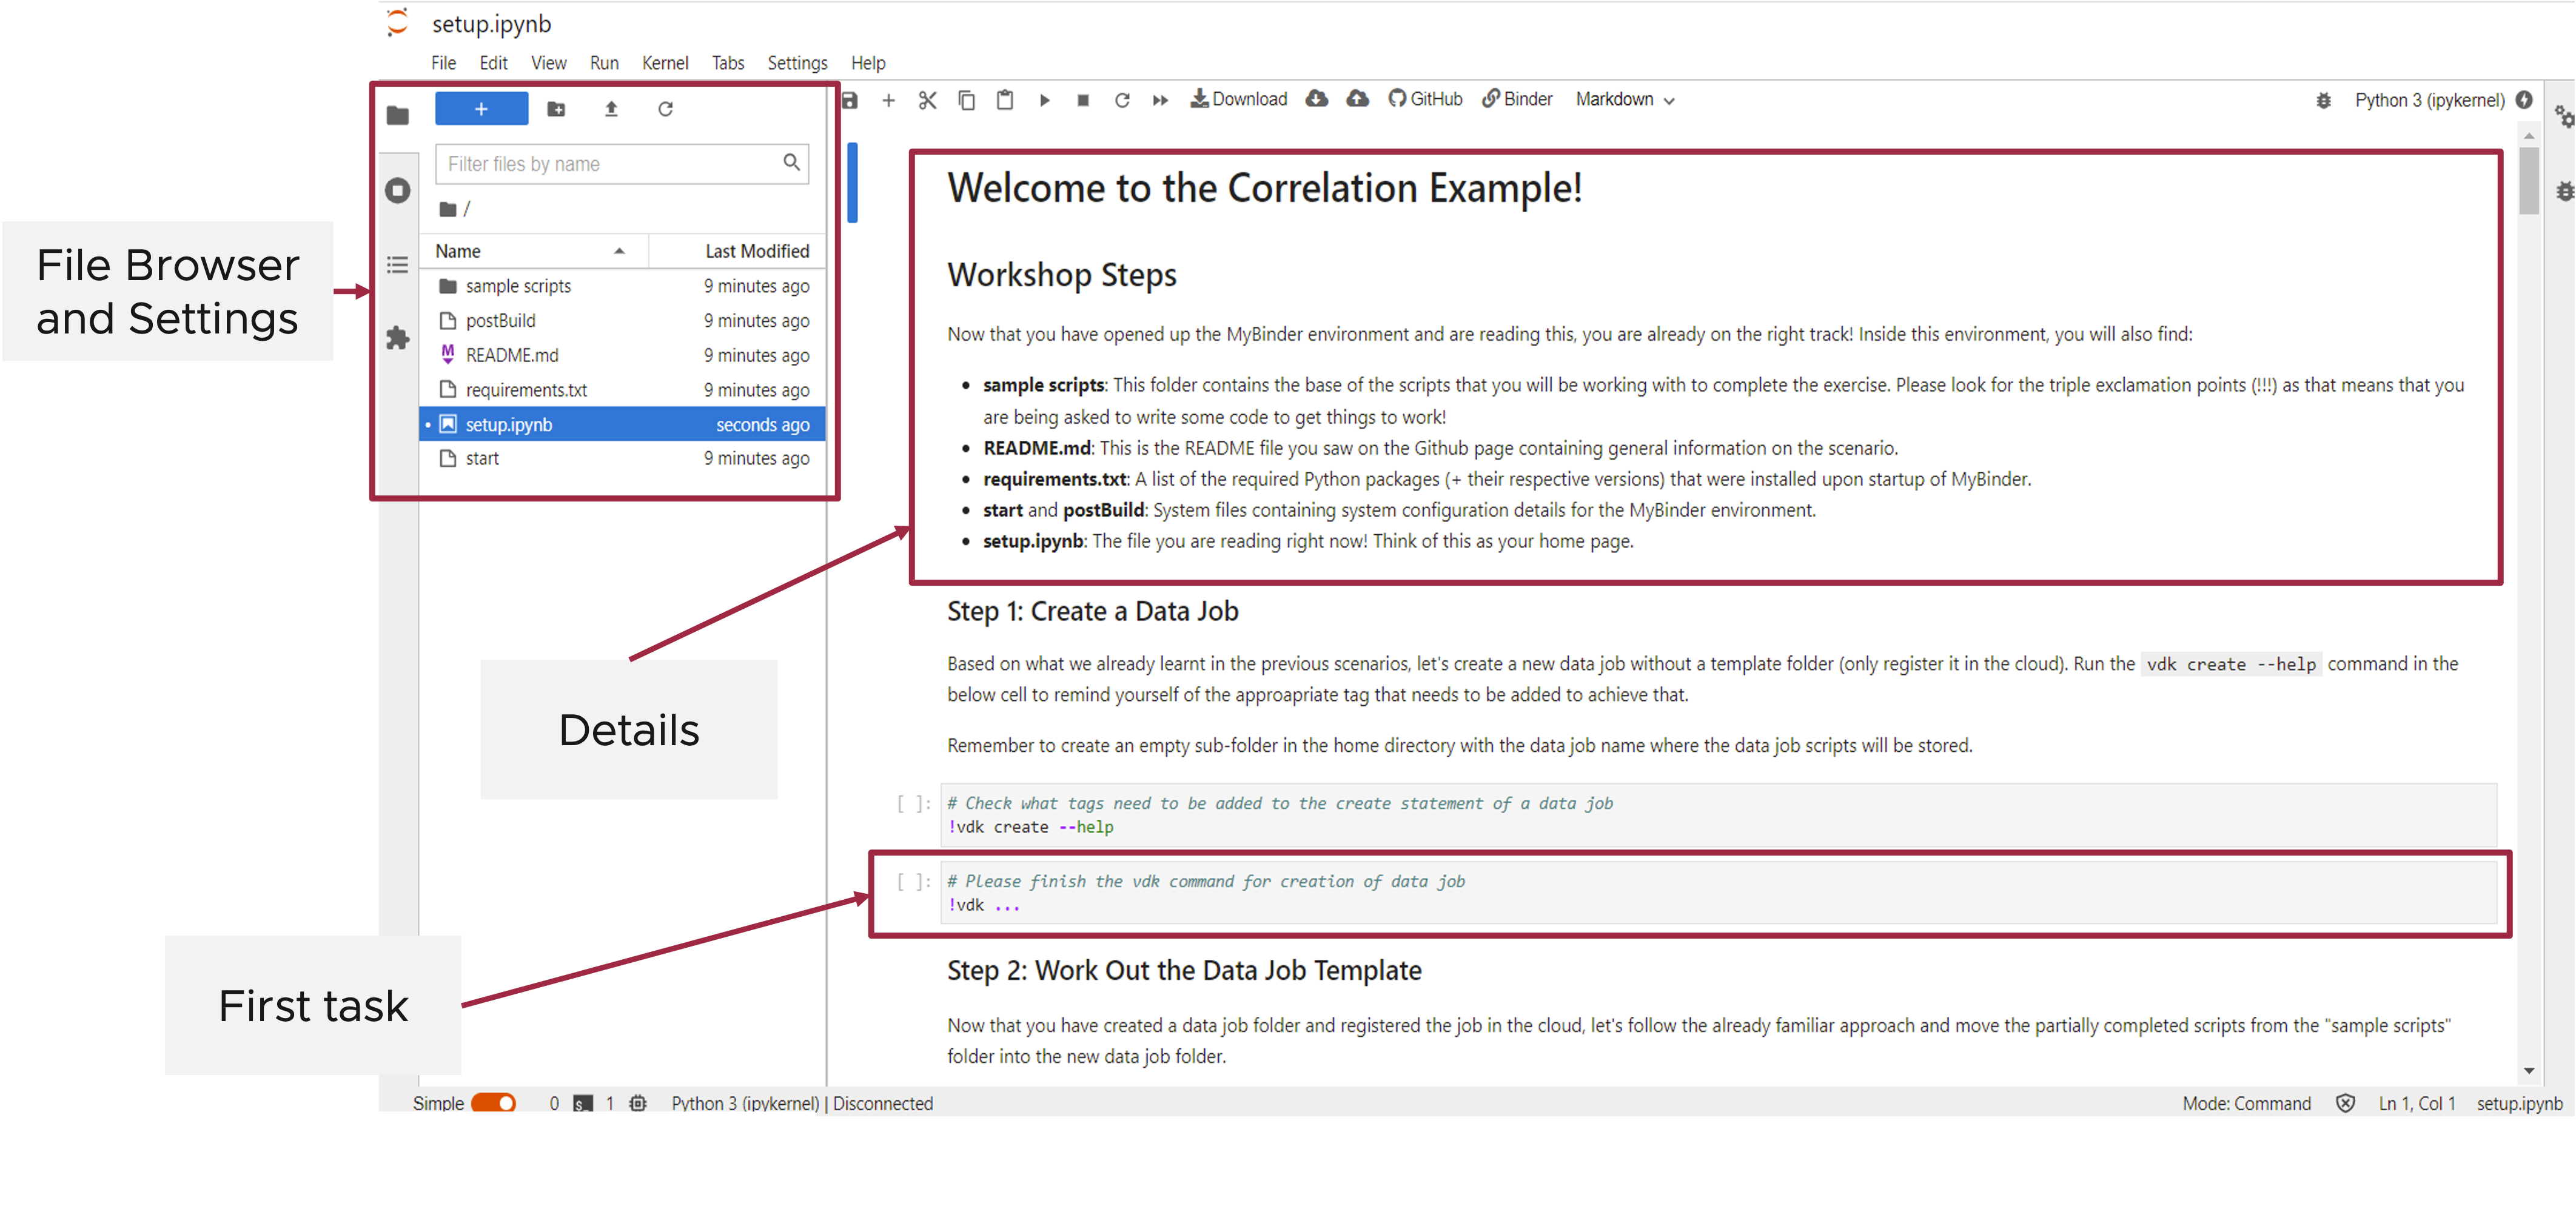The image size is (2576, 1206).
Task: Click the cut cell scissors icon
Action: 927,100
